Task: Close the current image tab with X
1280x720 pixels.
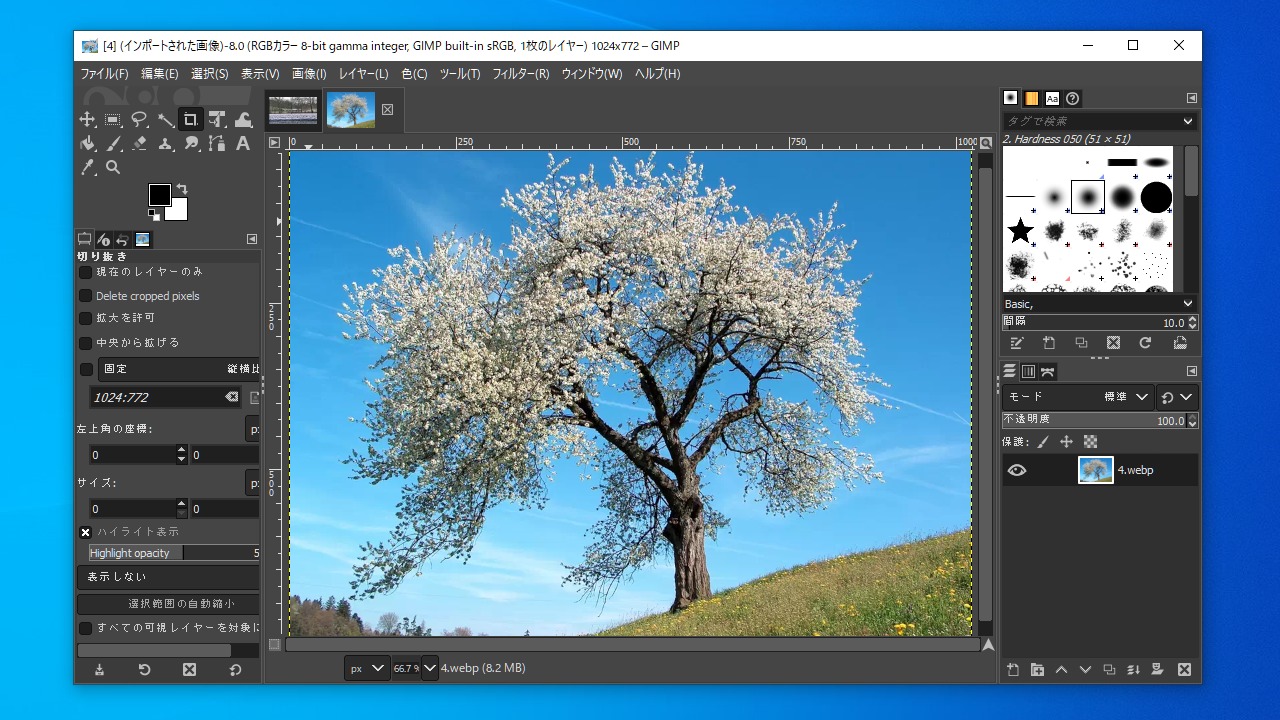Action: (388, 109)
